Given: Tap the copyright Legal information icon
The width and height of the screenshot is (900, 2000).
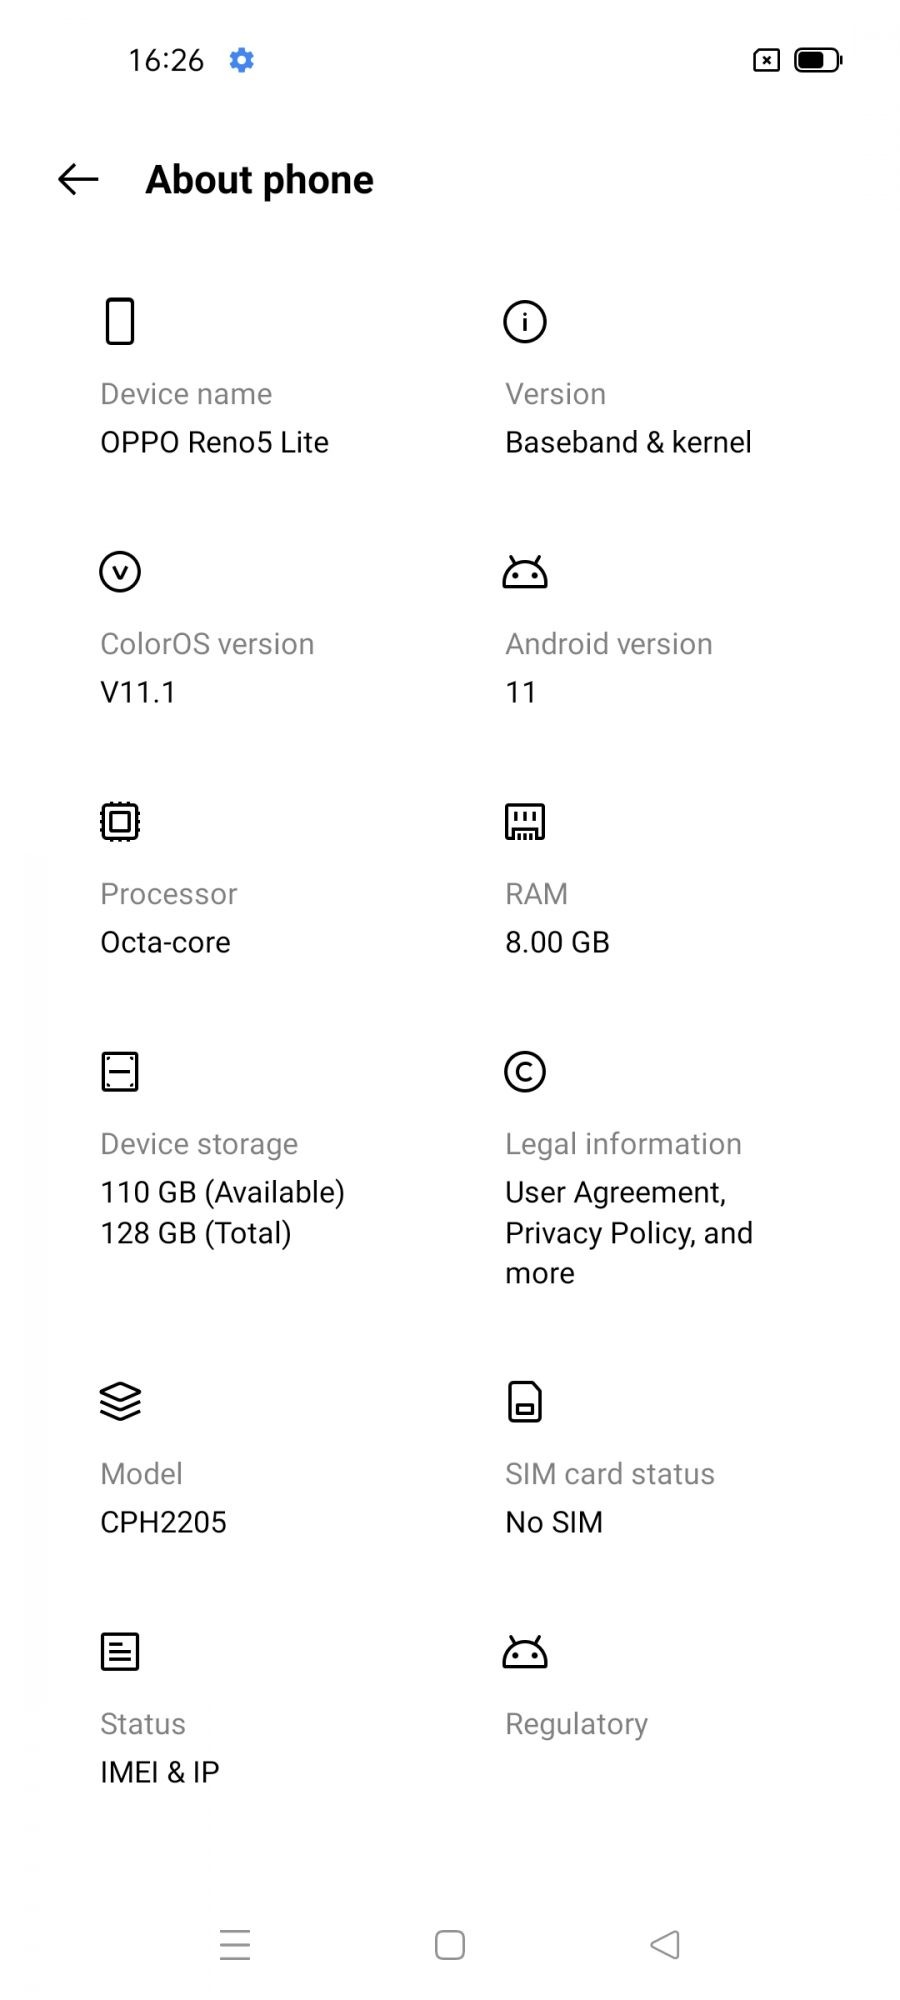Looking at the screenshot, I should pyautogui.click(x=525, y=1072).
